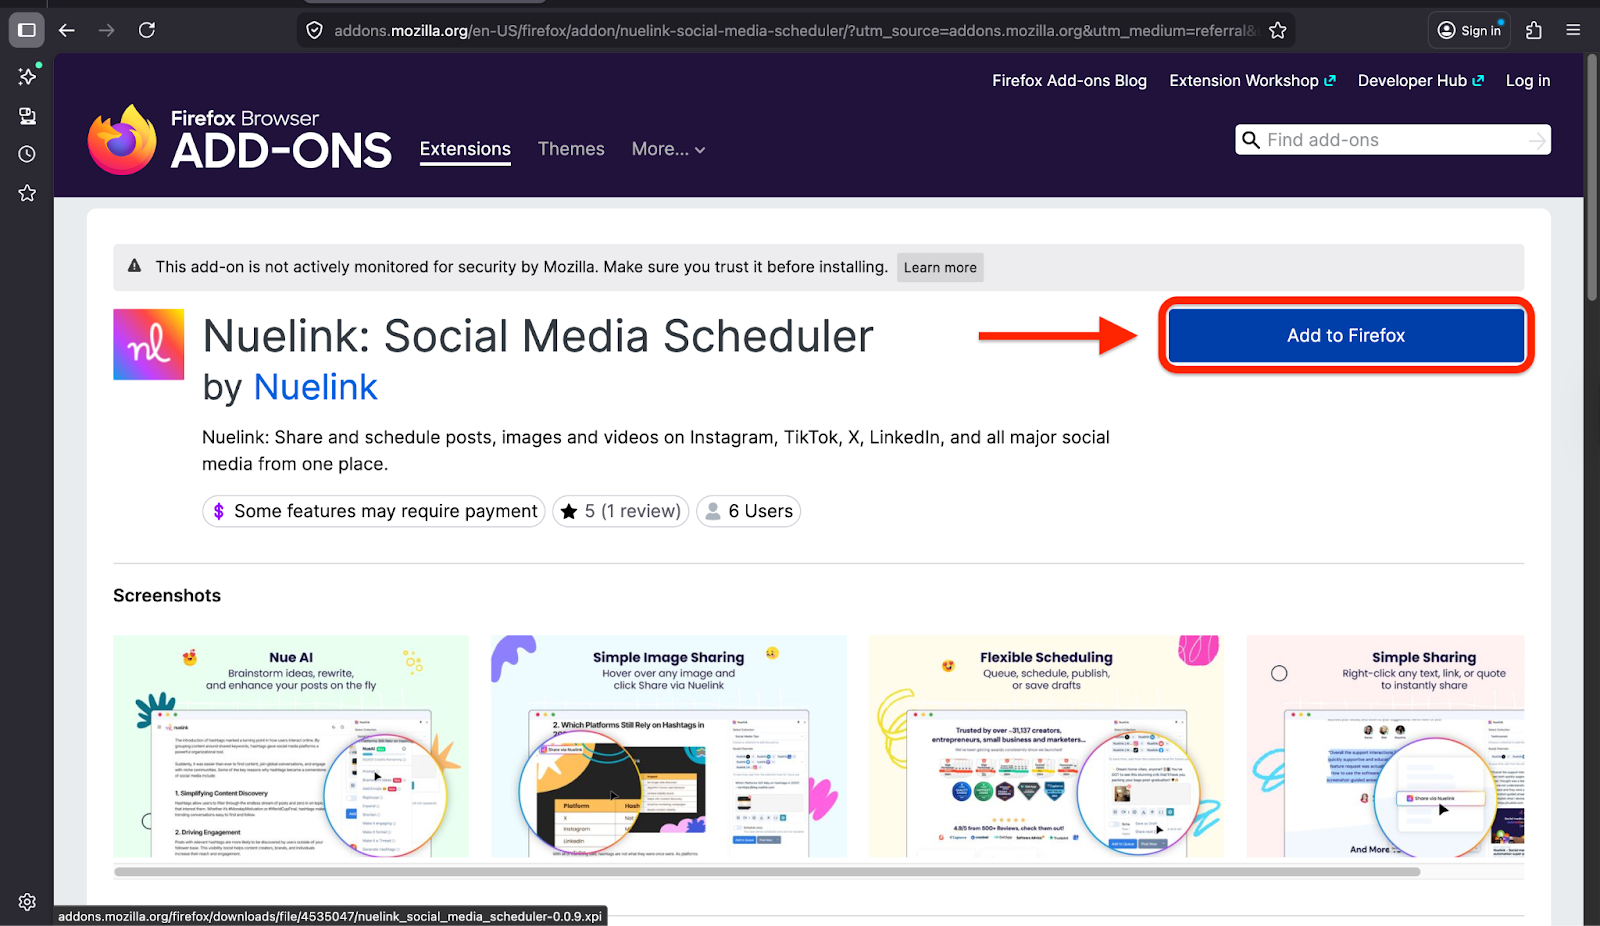Bookmark this page with star icon

click(x=1277, y=30)
